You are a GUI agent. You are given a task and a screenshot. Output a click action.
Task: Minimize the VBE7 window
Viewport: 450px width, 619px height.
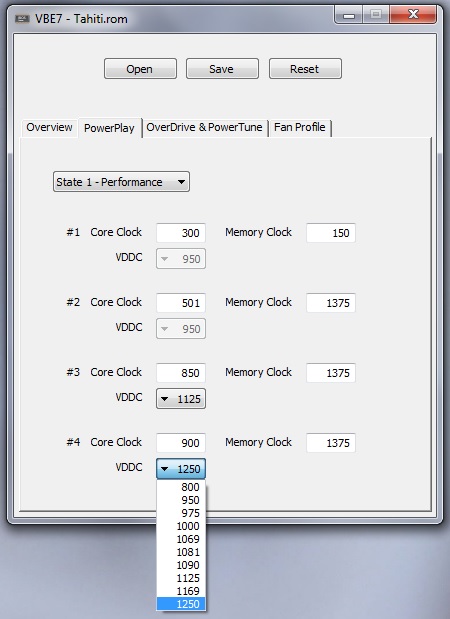(x=349, y=15)
